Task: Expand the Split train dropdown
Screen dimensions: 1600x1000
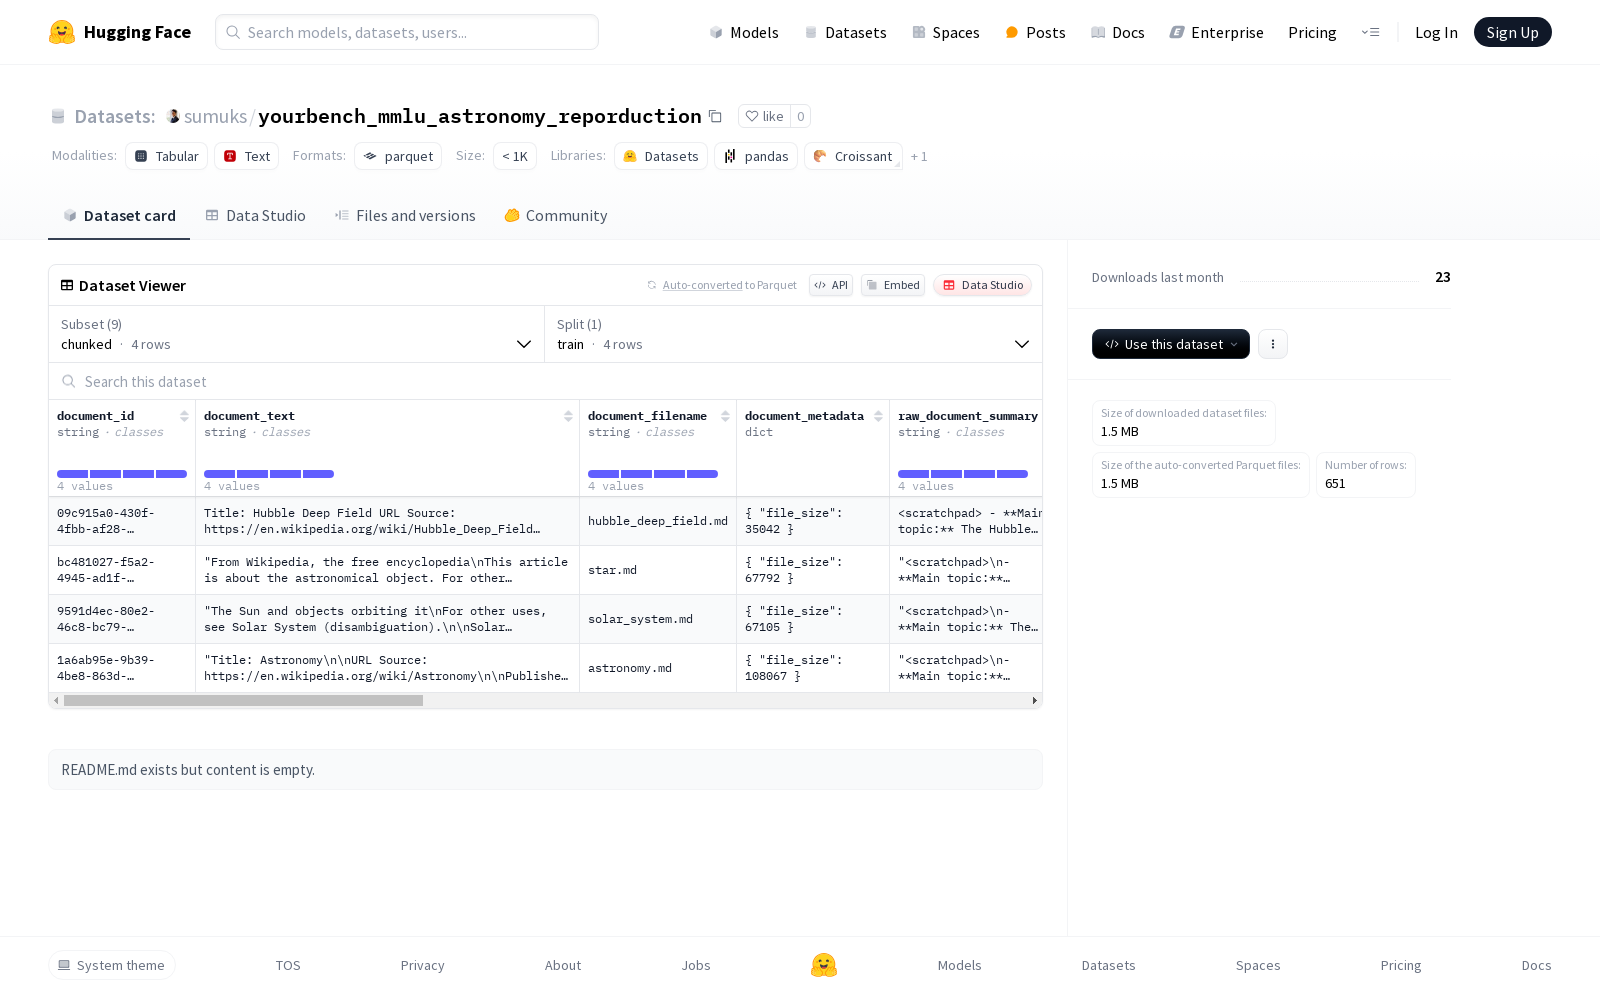Action: [x=793, y=334]
